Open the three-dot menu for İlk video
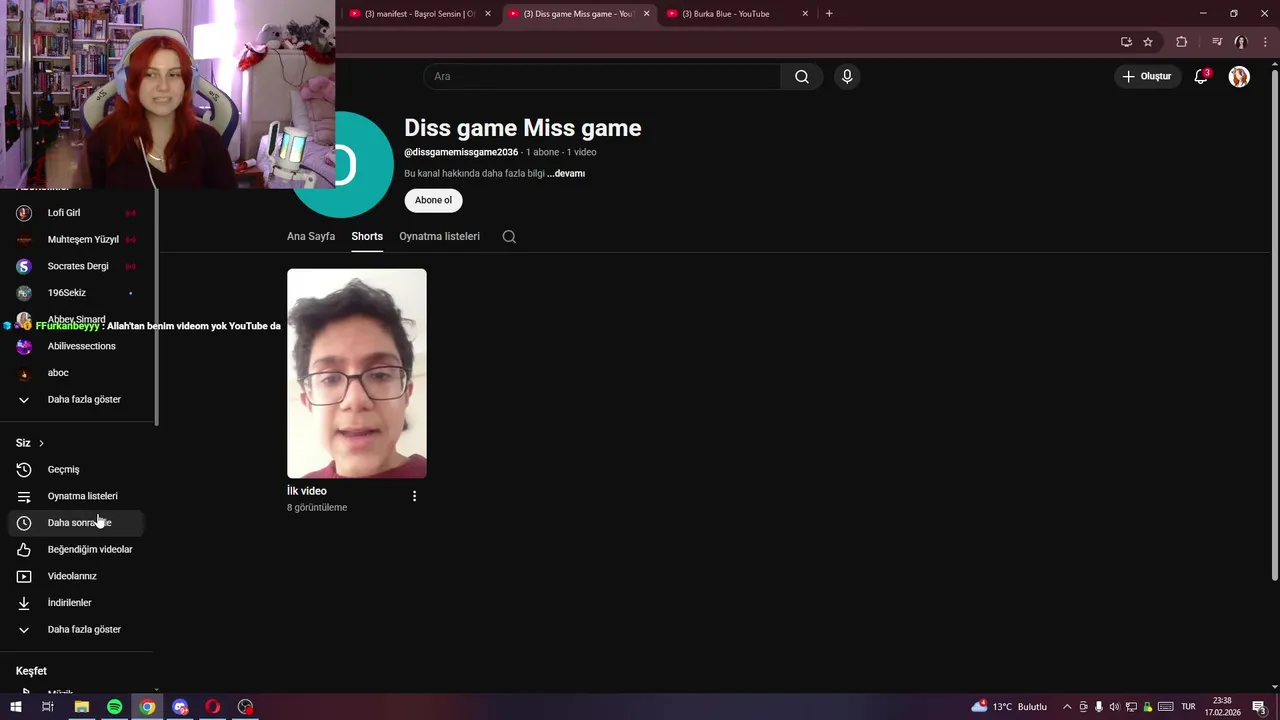Viewport: 1280px width, 720px height. (x=414, y=496)
